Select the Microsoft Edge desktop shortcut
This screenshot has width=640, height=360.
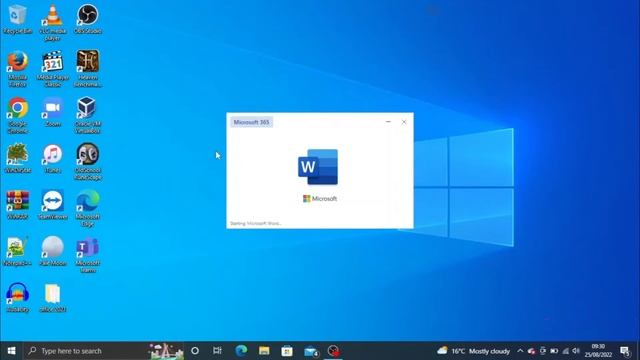click(x=87, y=208)
